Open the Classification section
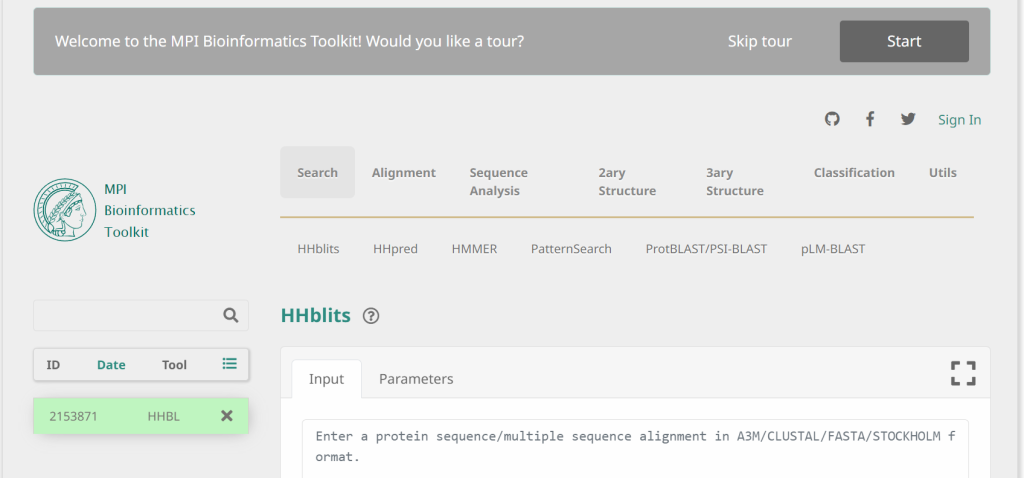This screenshot has width=1024, height=478. pyautogui.click(x=854, y=173)
